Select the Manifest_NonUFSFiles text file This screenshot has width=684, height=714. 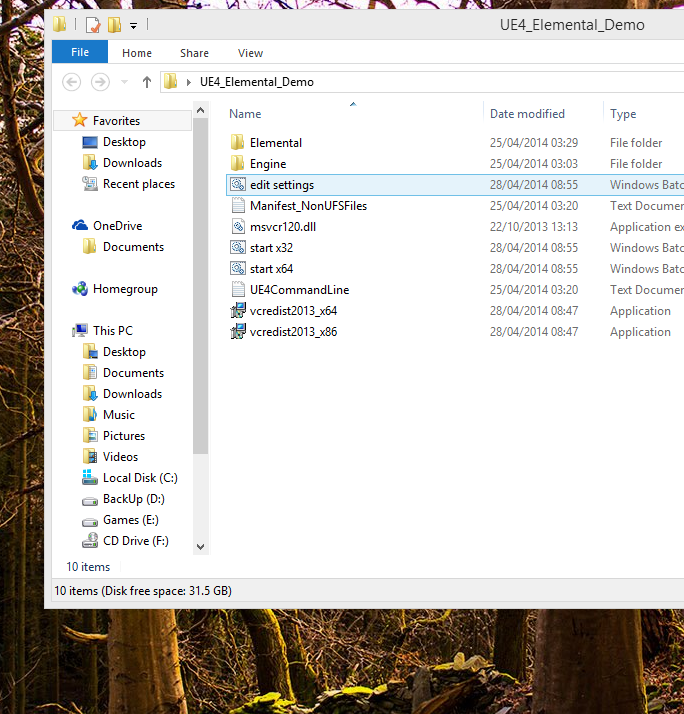pos(308,206)
